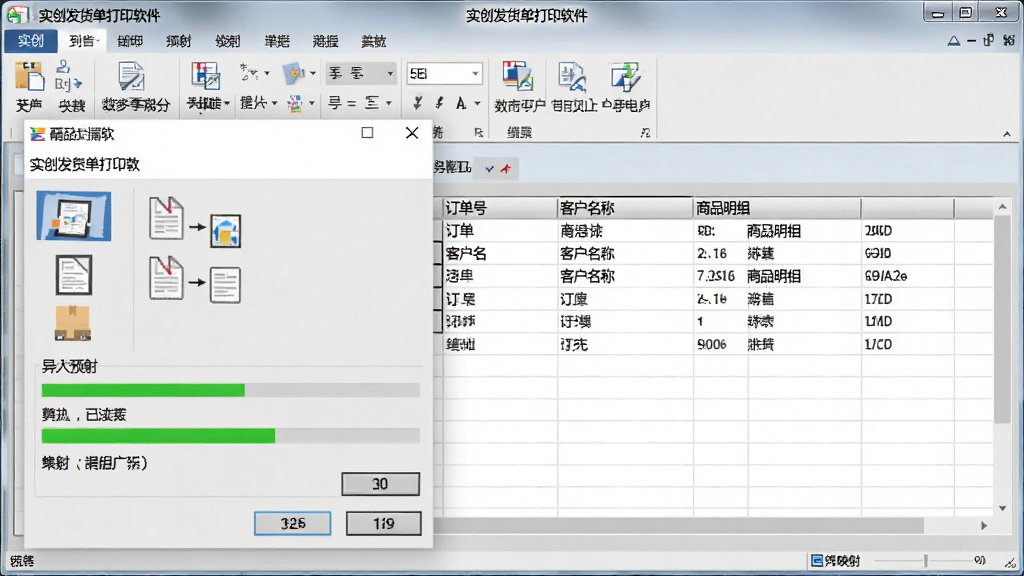This screenshot has height=576, width=1024.
Task: Open the gray alignment dropdown left of the 5B box
Action: pyautogui.click(x=361, y=73)
